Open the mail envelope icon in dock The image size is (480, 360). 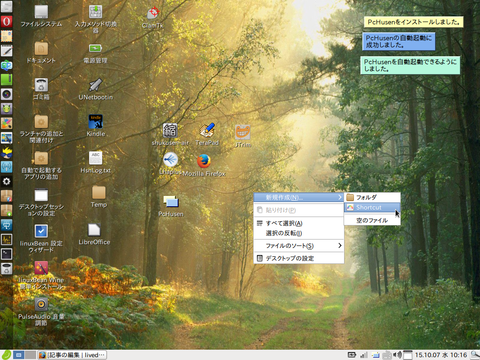click(7, 36)
